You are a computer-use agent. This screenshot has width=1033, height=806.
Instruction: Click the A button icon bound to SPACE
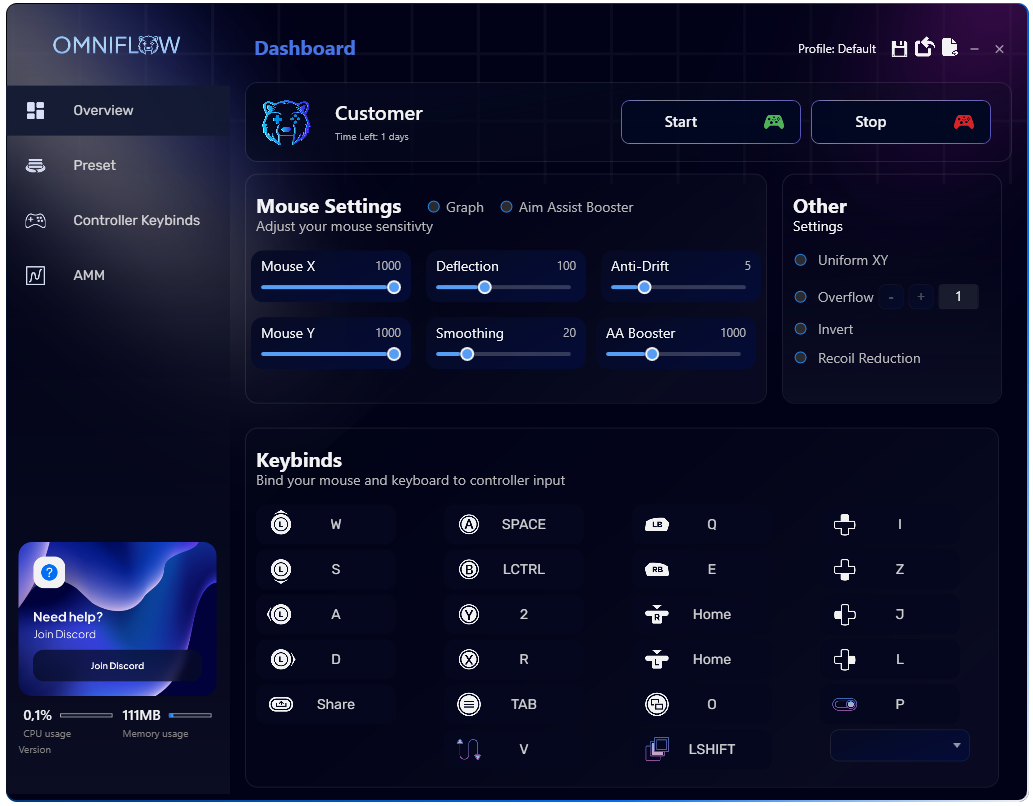click(x=469, y=524)
